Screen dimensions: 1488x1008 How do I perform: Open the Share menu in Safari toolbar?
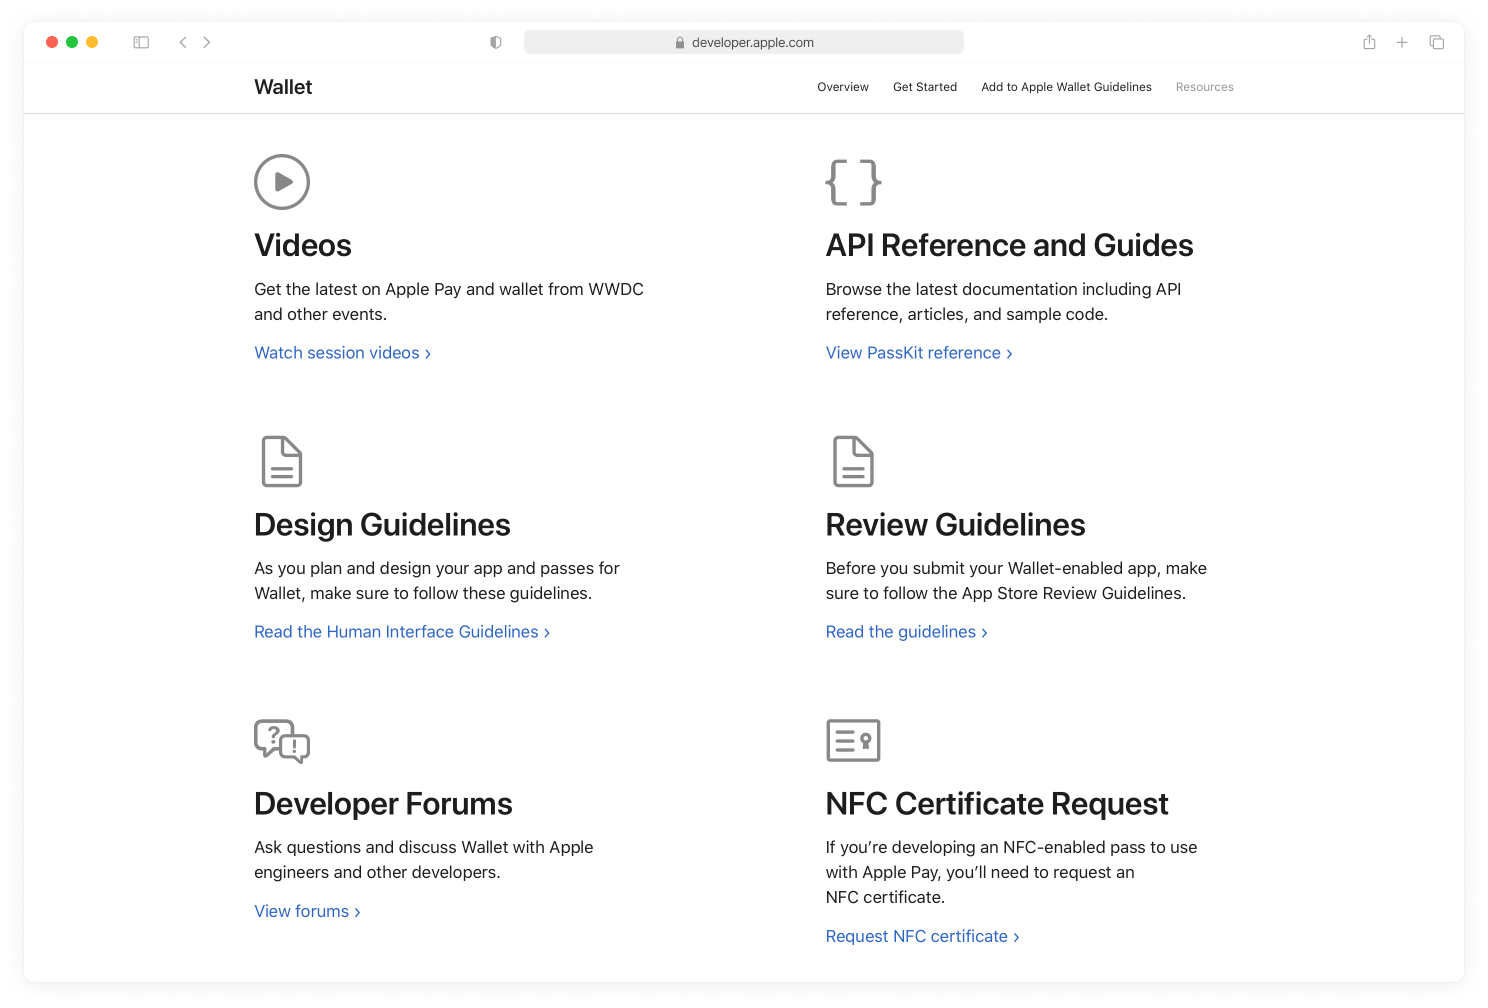tap(1369, 42)
